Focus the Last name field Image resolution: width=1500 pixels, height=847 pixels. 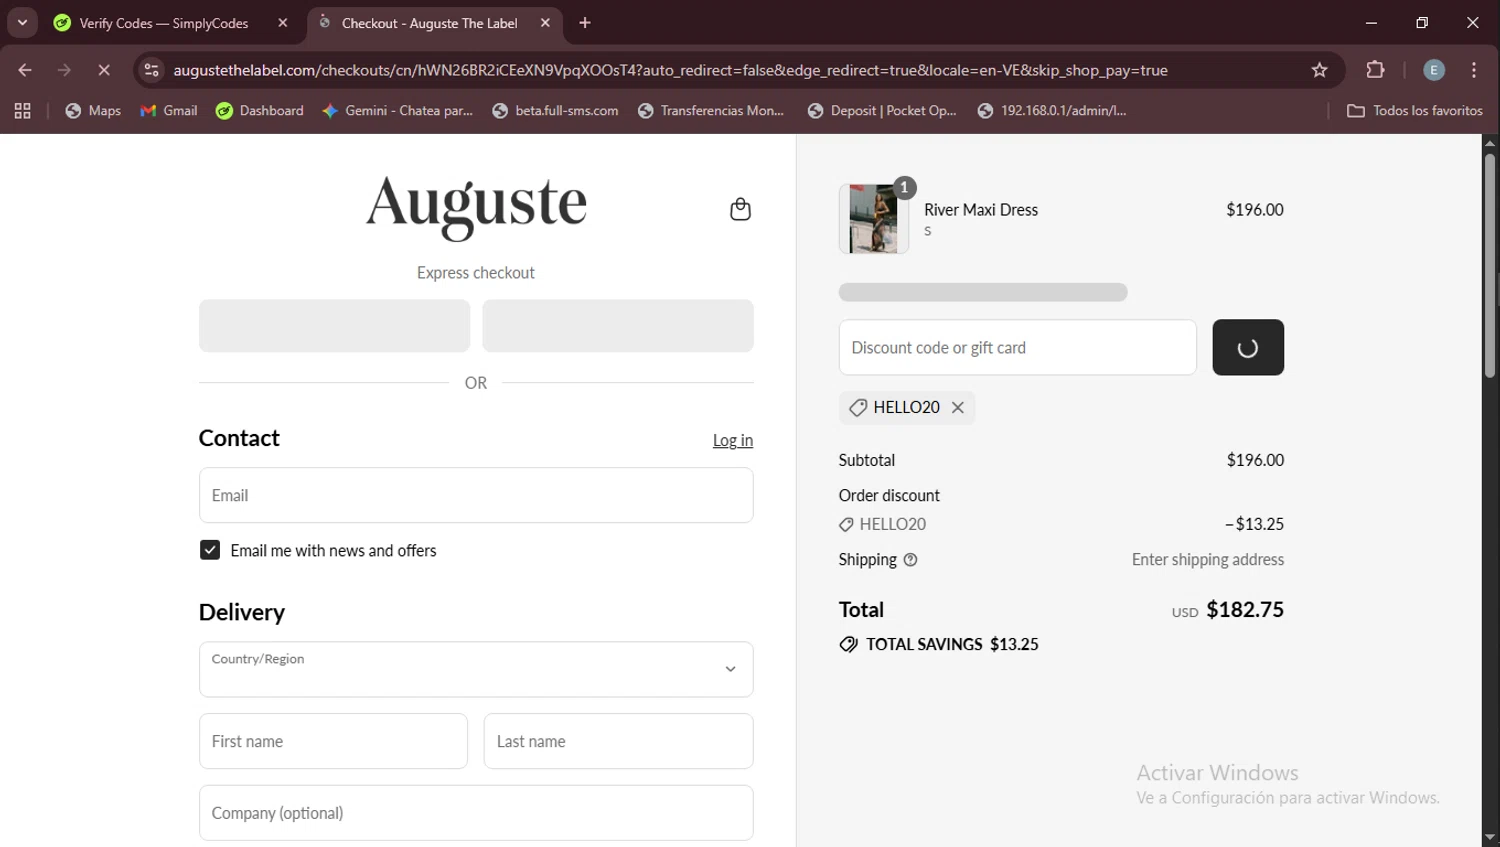[618, 741]
